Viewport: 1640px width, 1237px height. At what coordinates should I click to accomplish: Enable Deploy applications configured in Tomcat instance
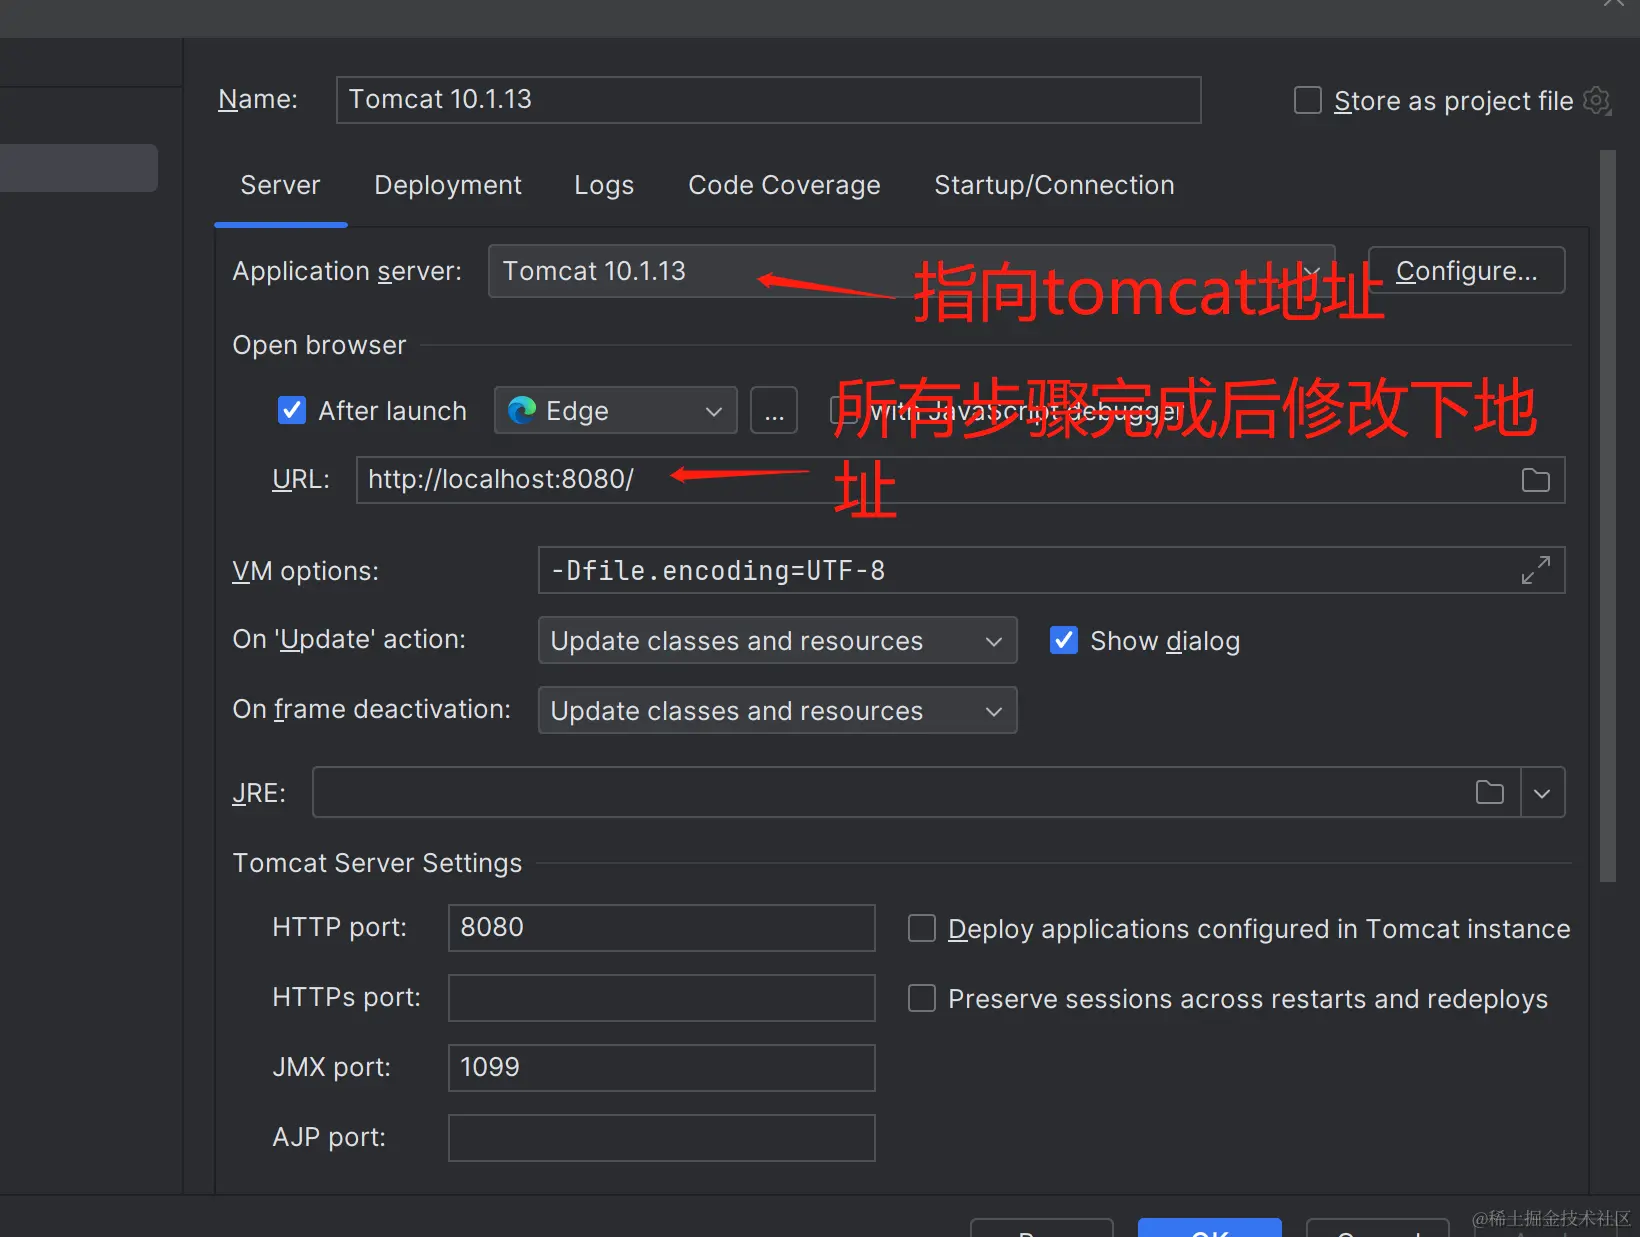[x=921, y=928]
